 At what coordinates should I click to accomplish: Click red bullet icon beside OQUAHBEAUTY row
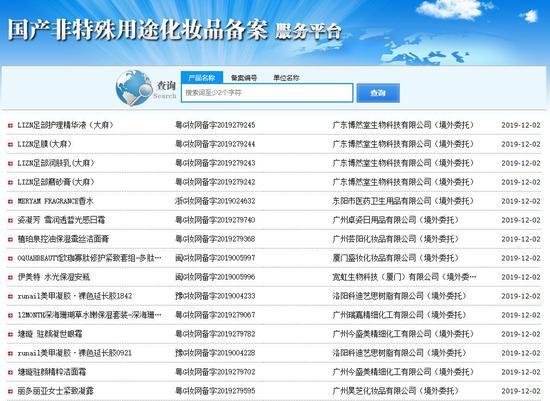coord(11,258)
